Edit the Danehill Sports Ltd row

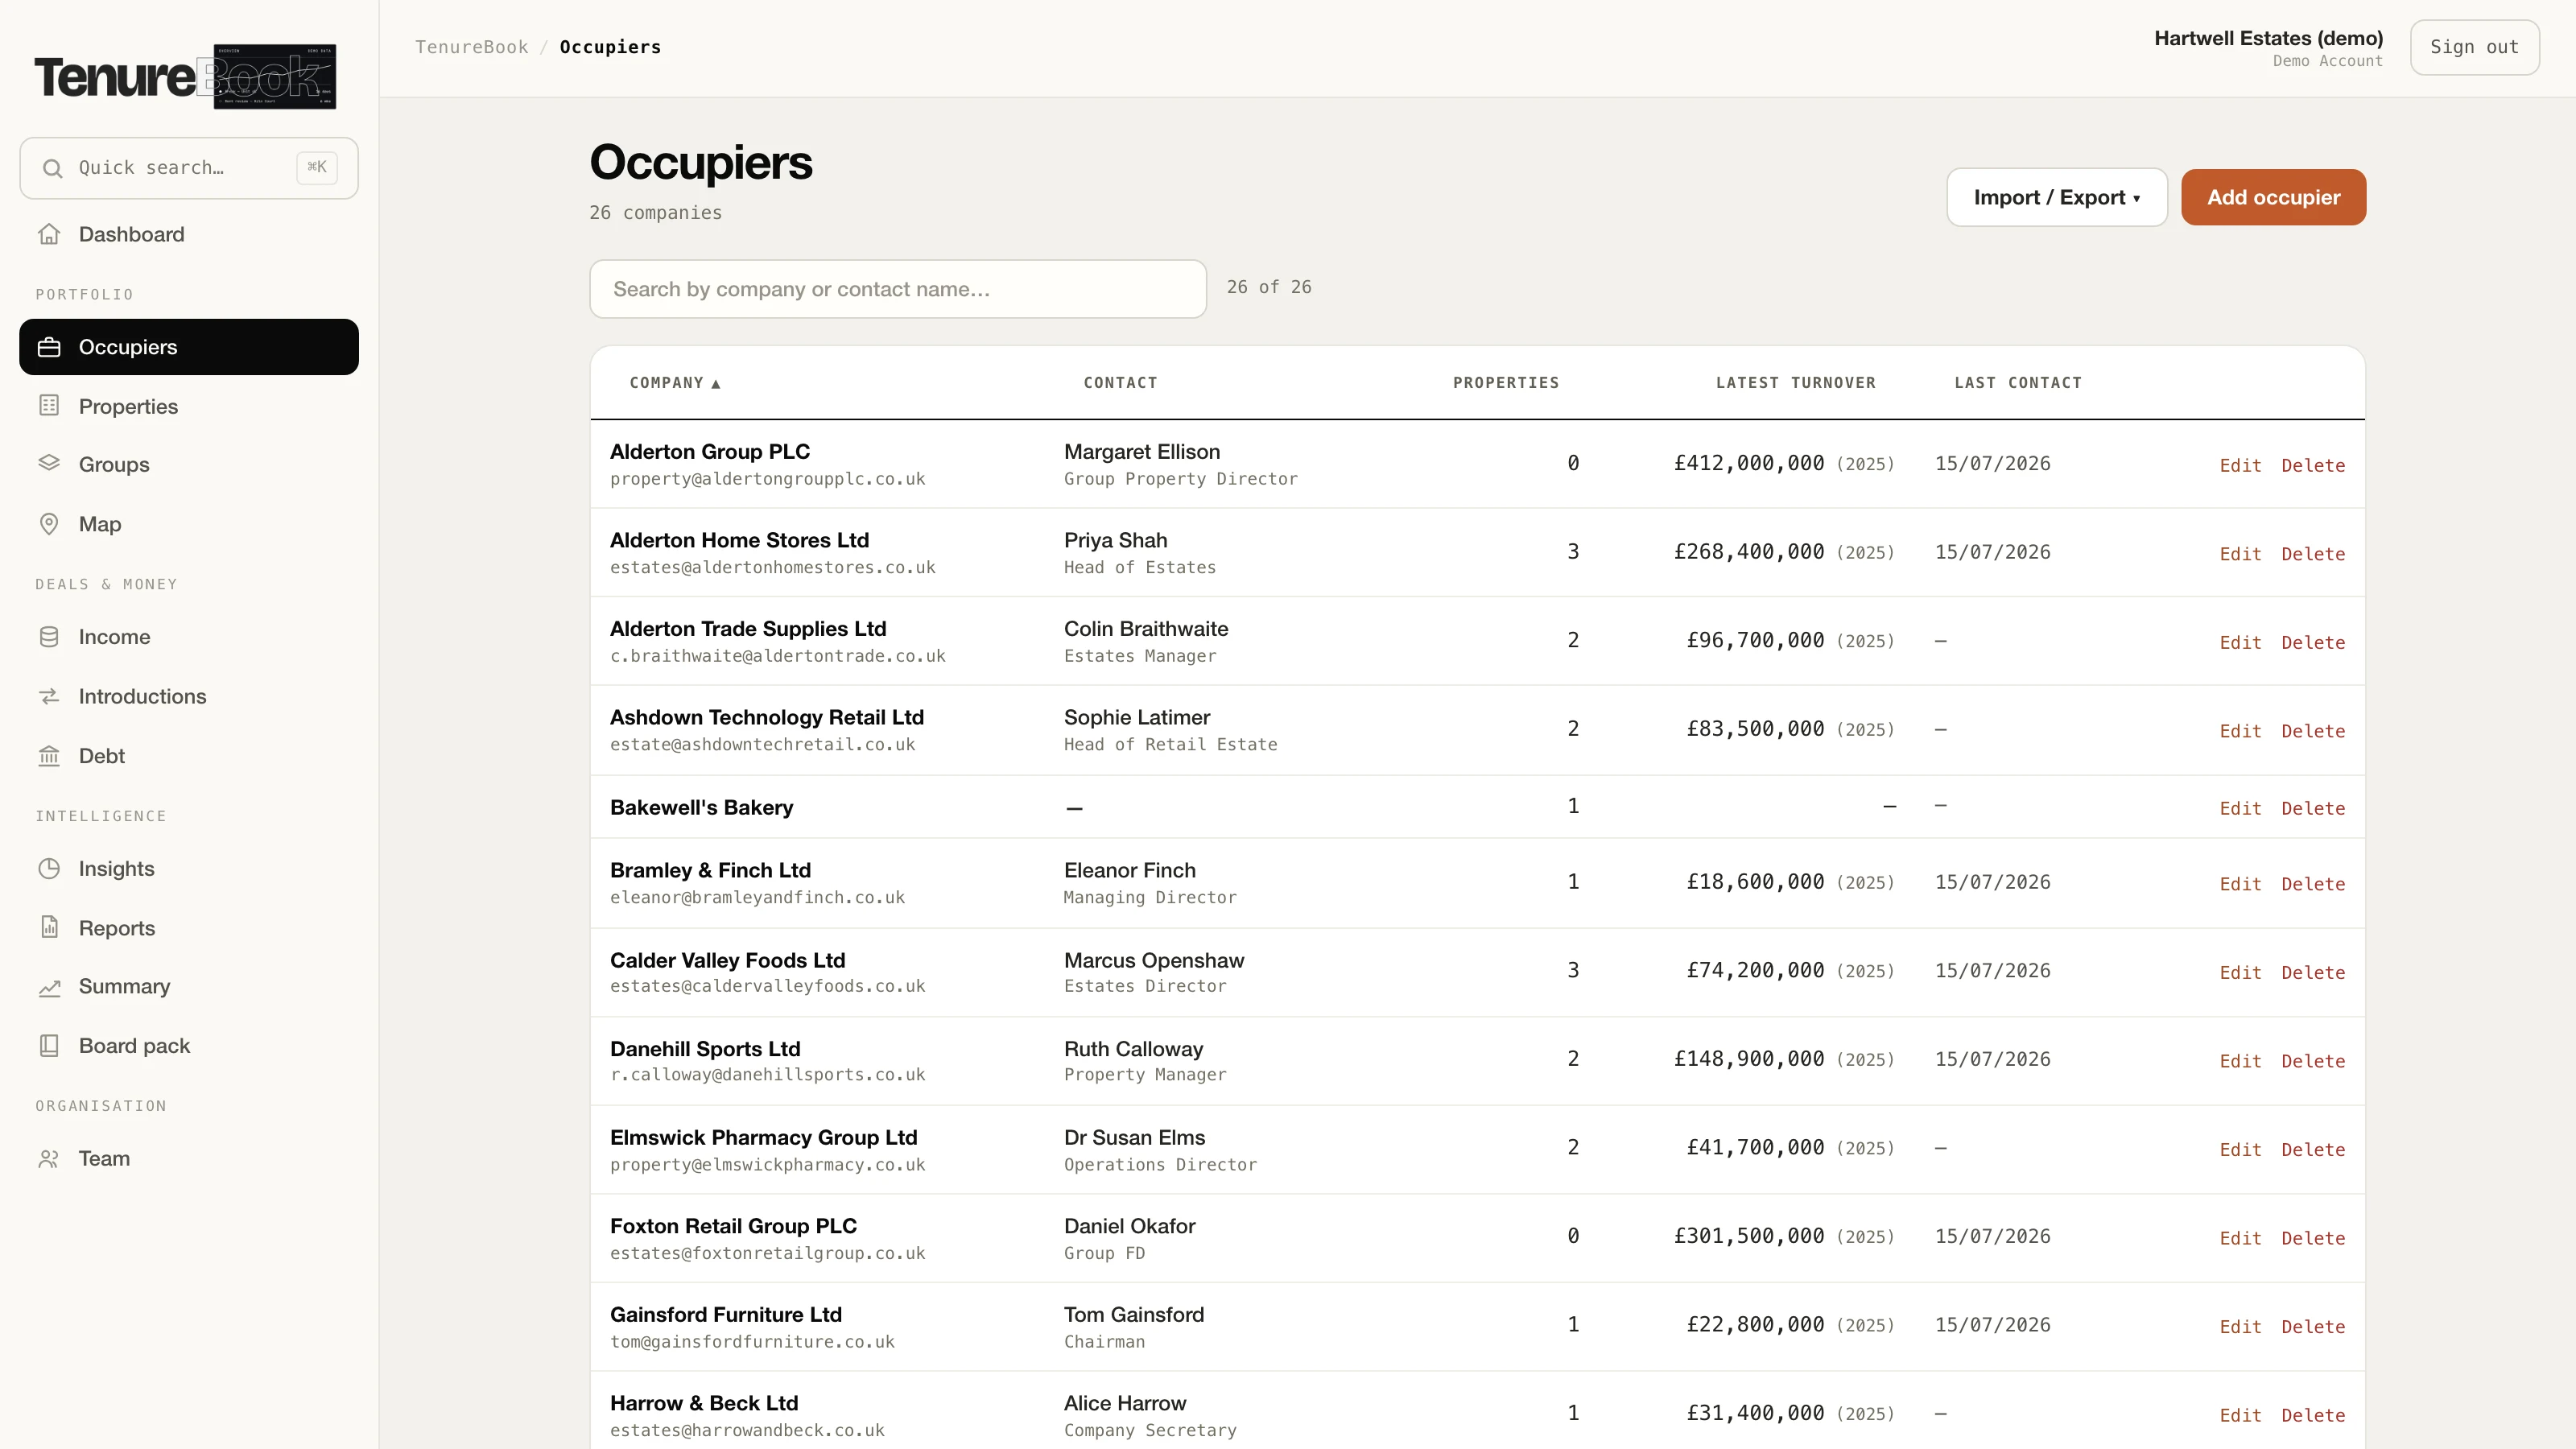point(2240,1061)
